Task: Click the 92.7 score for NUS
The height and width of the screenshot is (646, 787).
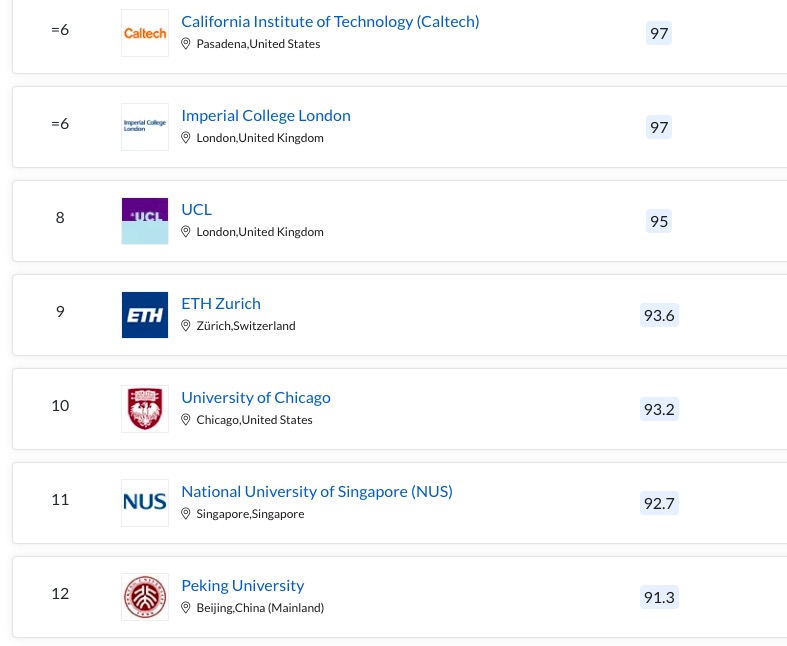Action: 659,504
